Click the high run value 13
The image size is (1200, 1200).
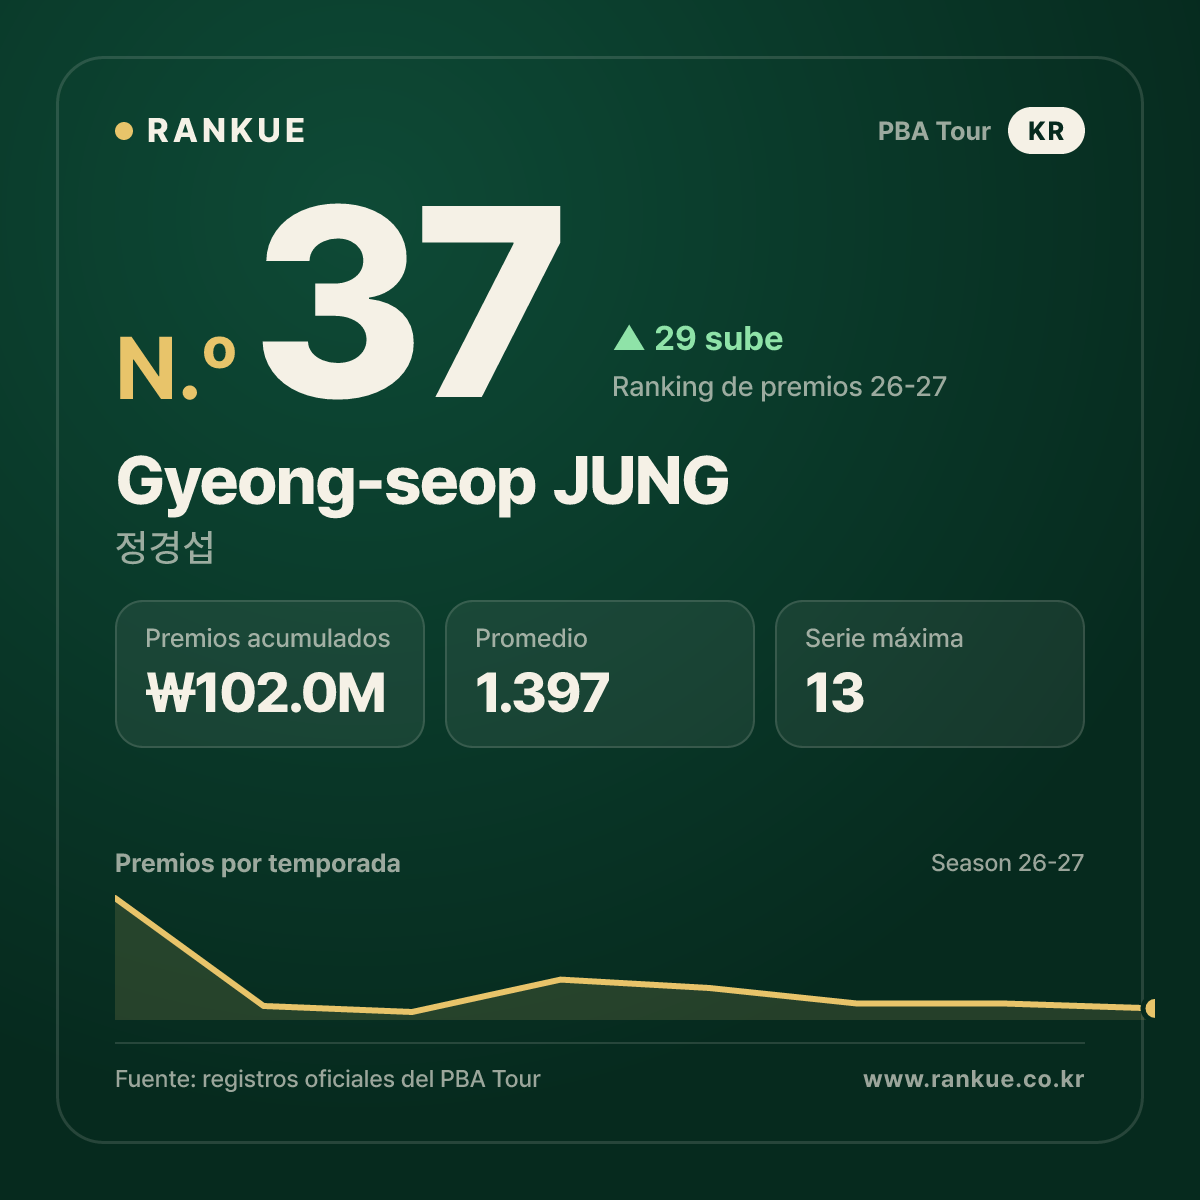point(835,693)
